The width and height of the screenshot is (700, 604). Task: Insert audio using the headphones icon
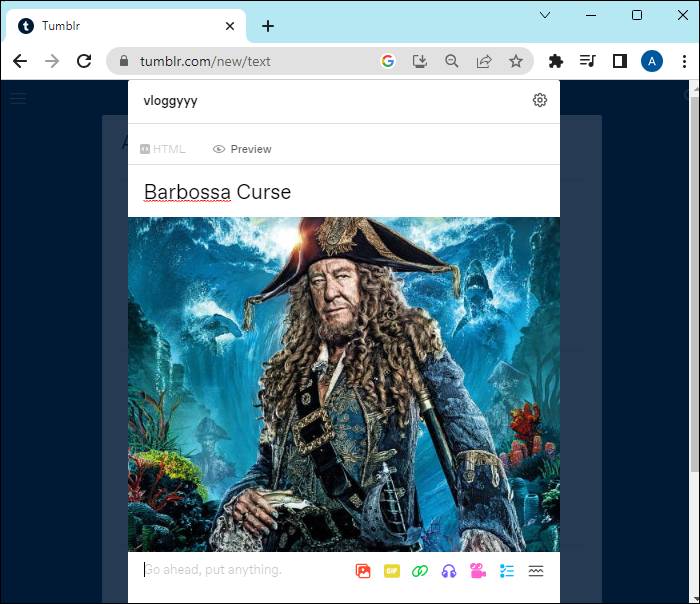449,571
